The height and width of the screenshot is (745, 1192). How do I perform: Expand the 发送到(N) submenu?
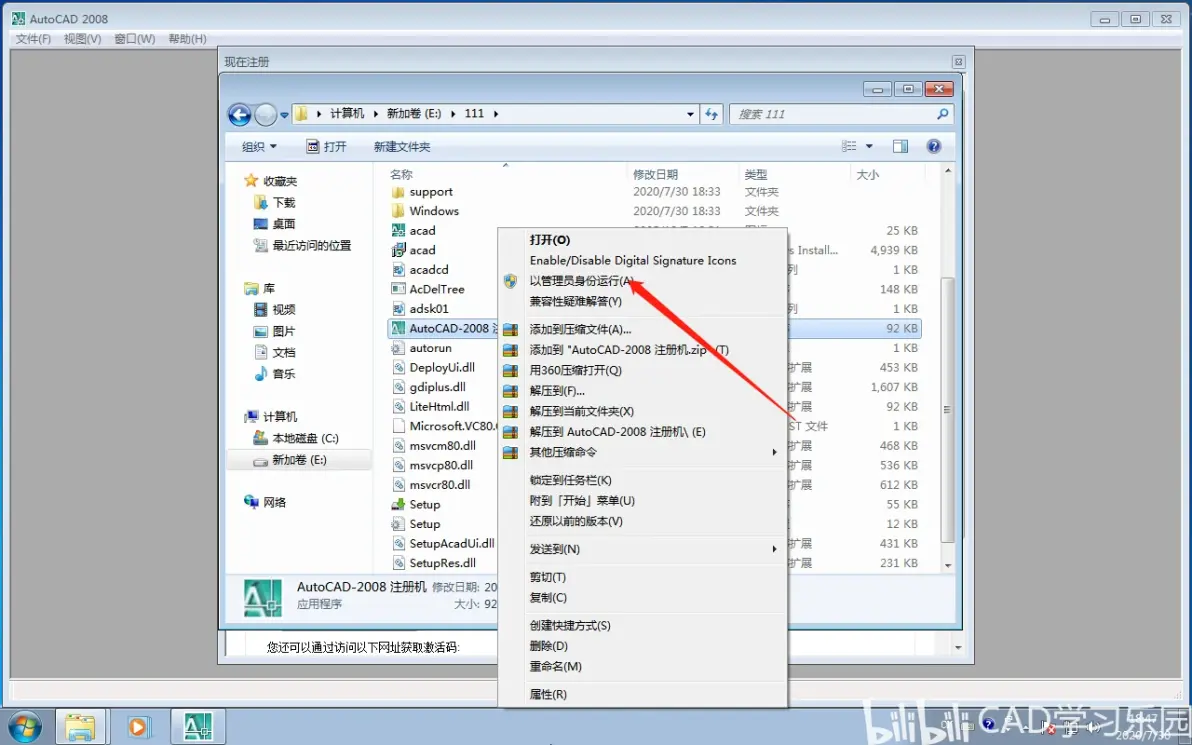point(774,549)
